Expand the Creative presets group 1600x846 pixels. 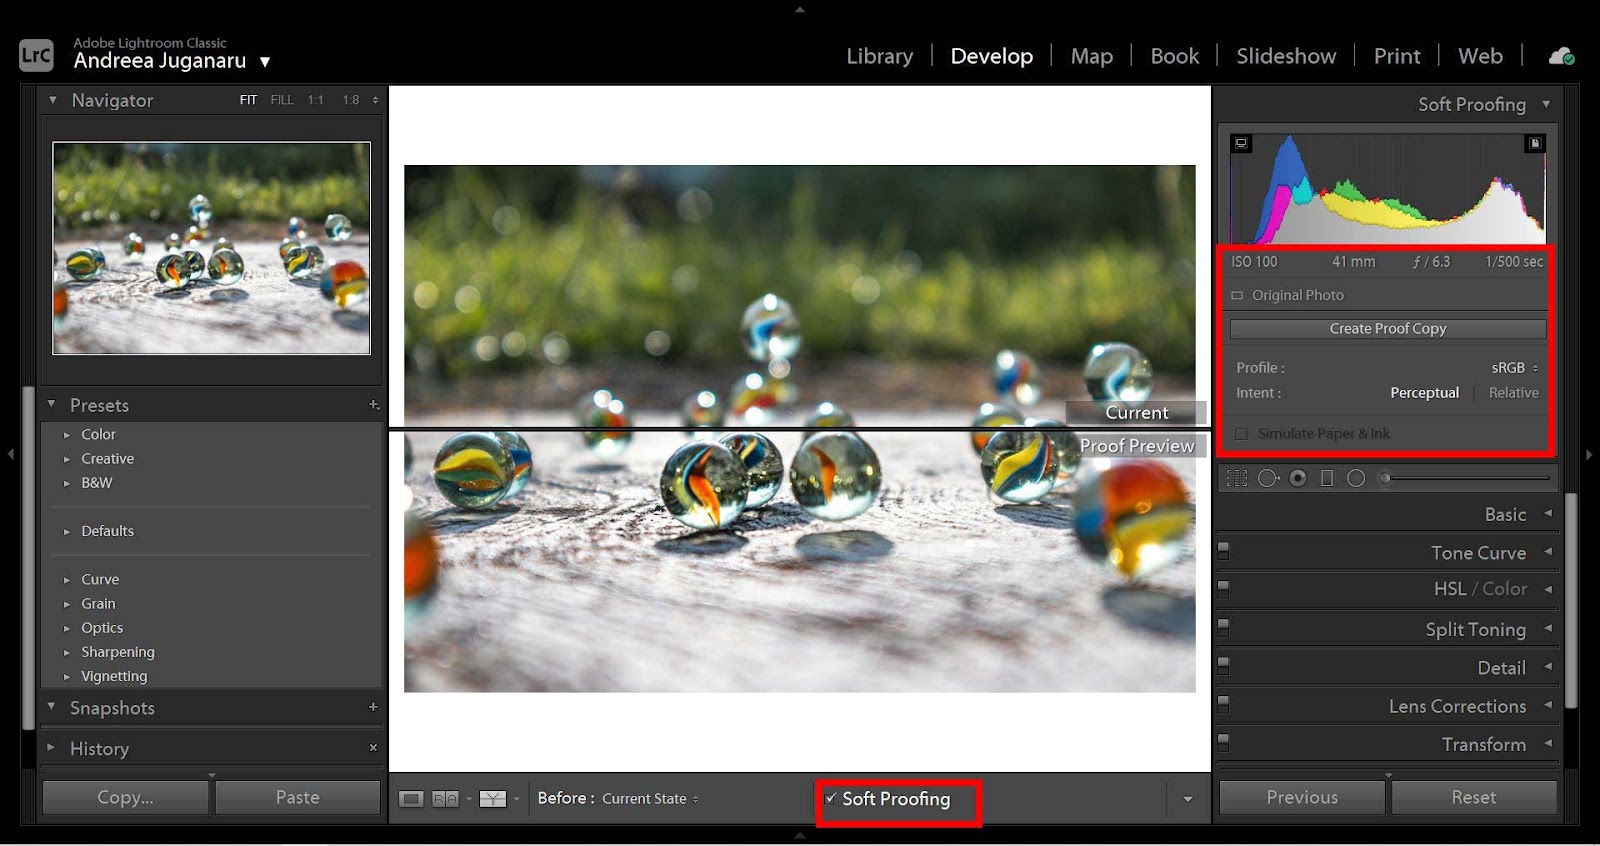pyautogui.click(x=66, y=459)
